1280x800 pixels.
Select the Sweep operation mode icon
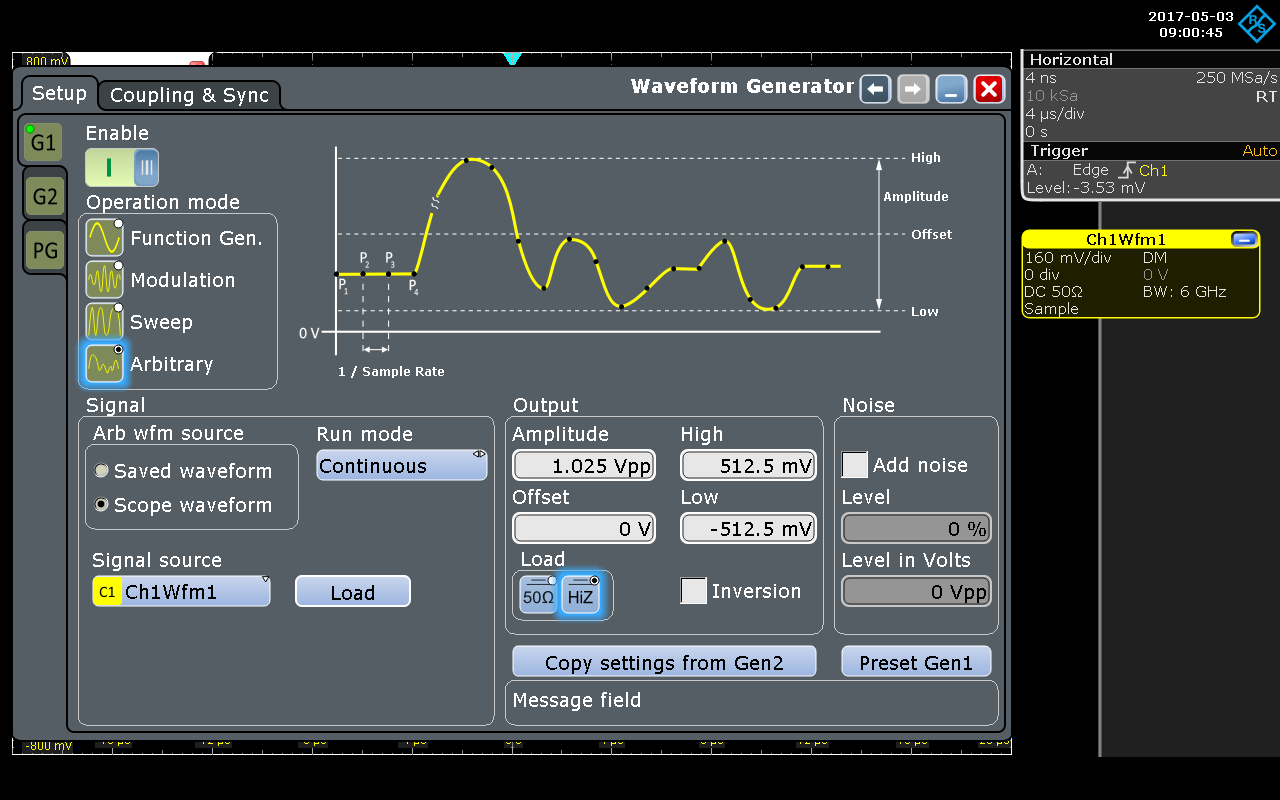click(105, 322)
